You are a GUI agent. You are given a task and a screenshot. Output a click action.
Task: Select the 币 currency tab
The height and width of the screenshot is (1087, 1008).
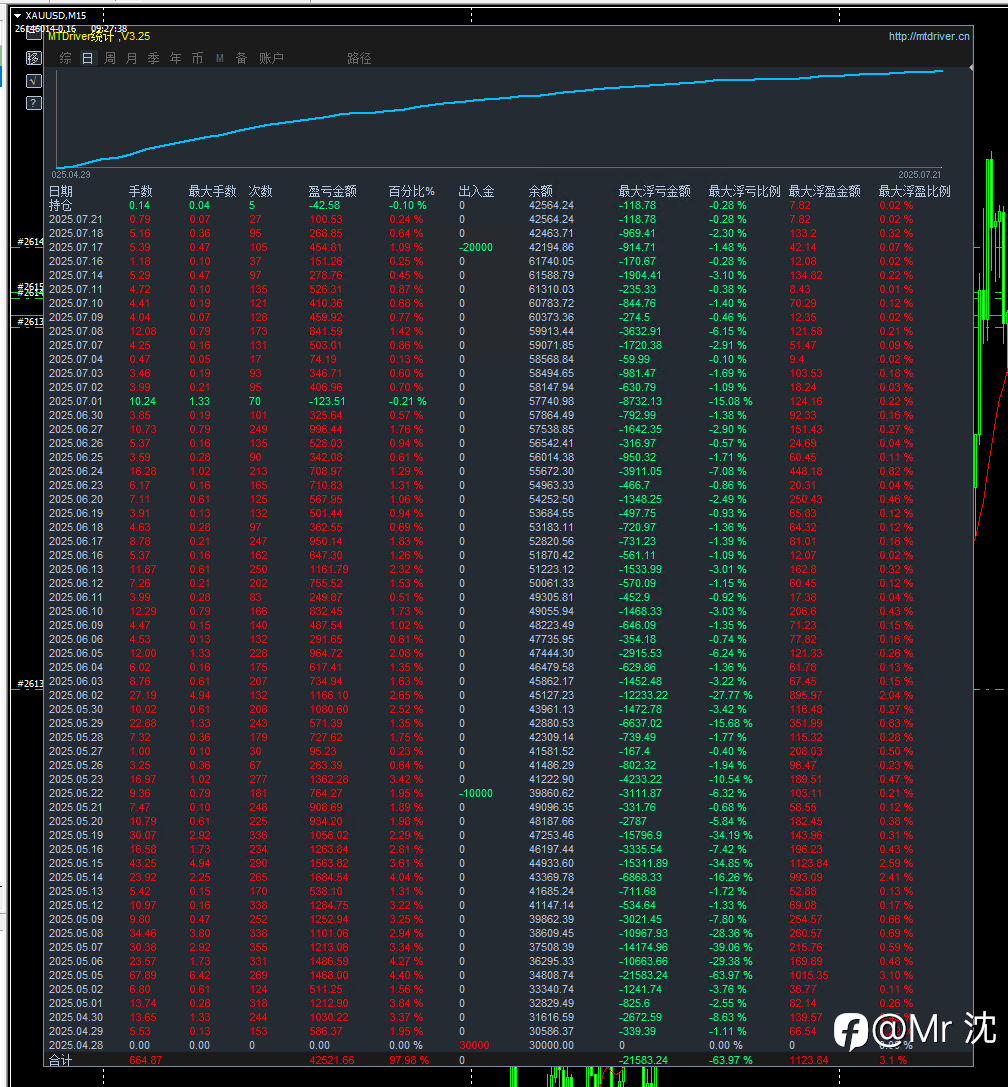tap(198, 58)
